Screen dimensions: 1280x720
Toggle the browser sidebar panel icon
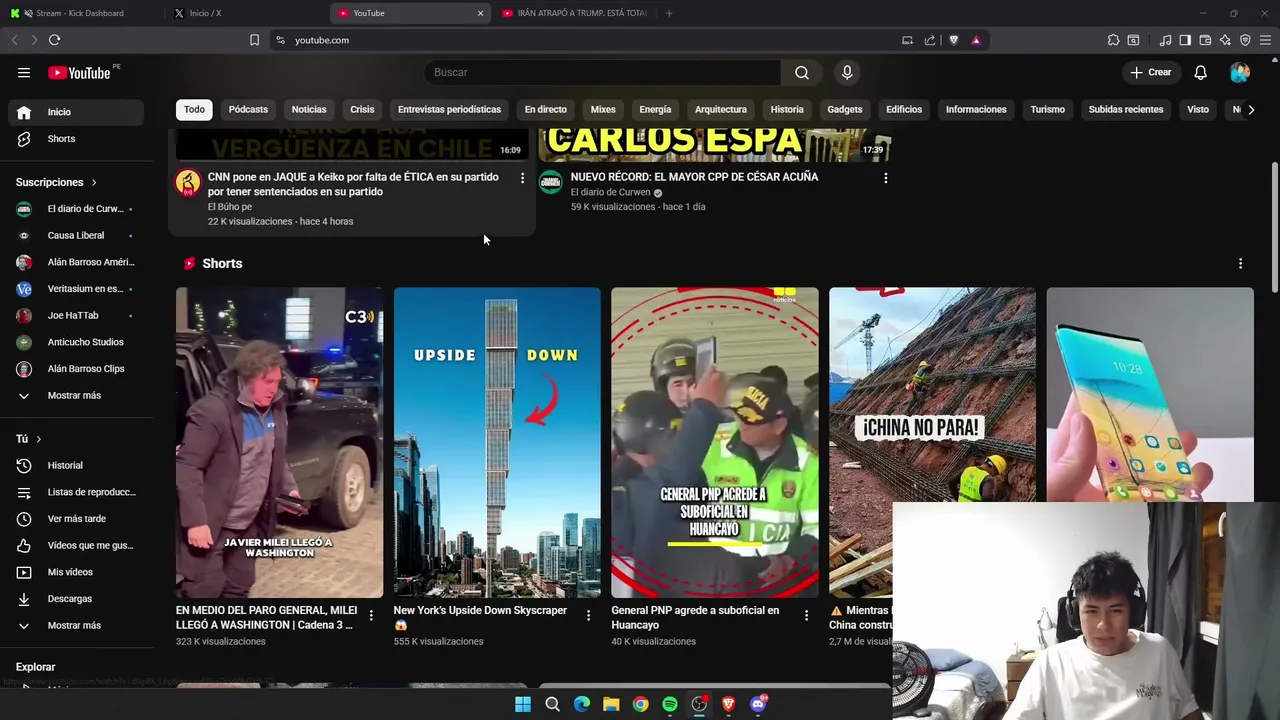pos(1185,40)
